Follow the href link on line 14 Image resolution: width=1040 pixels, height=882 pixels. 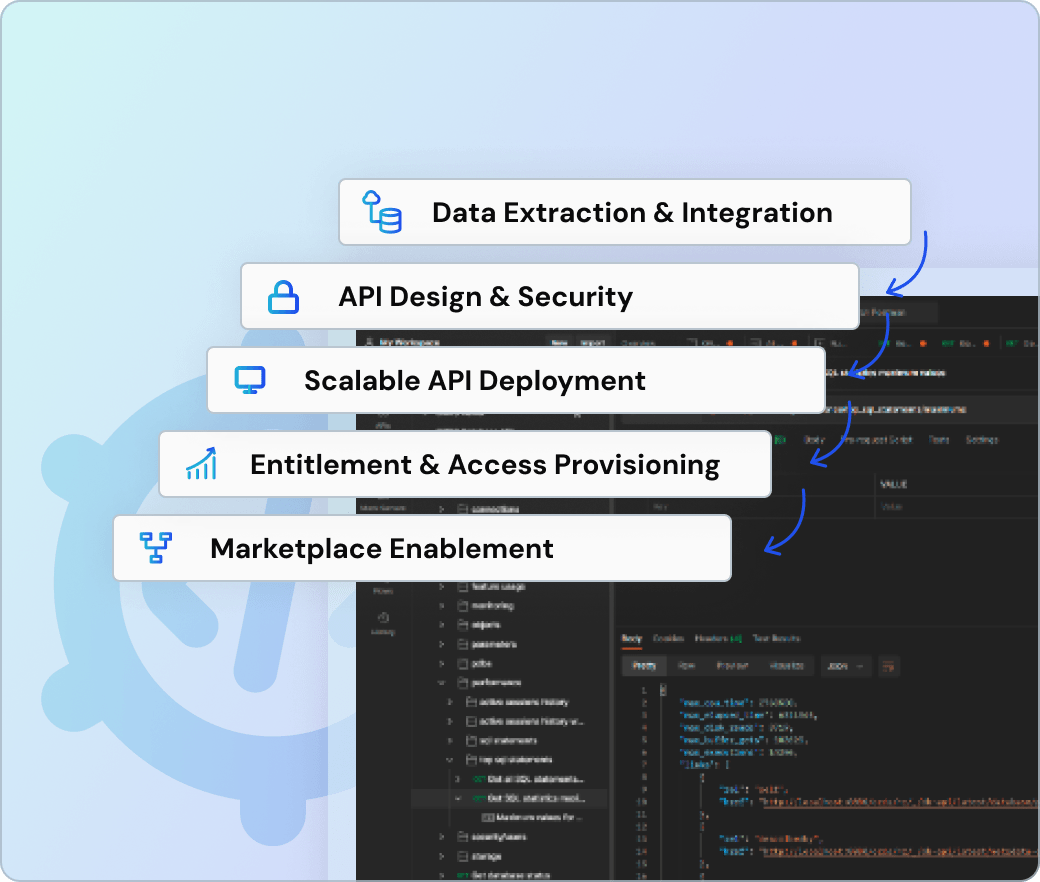899,851
